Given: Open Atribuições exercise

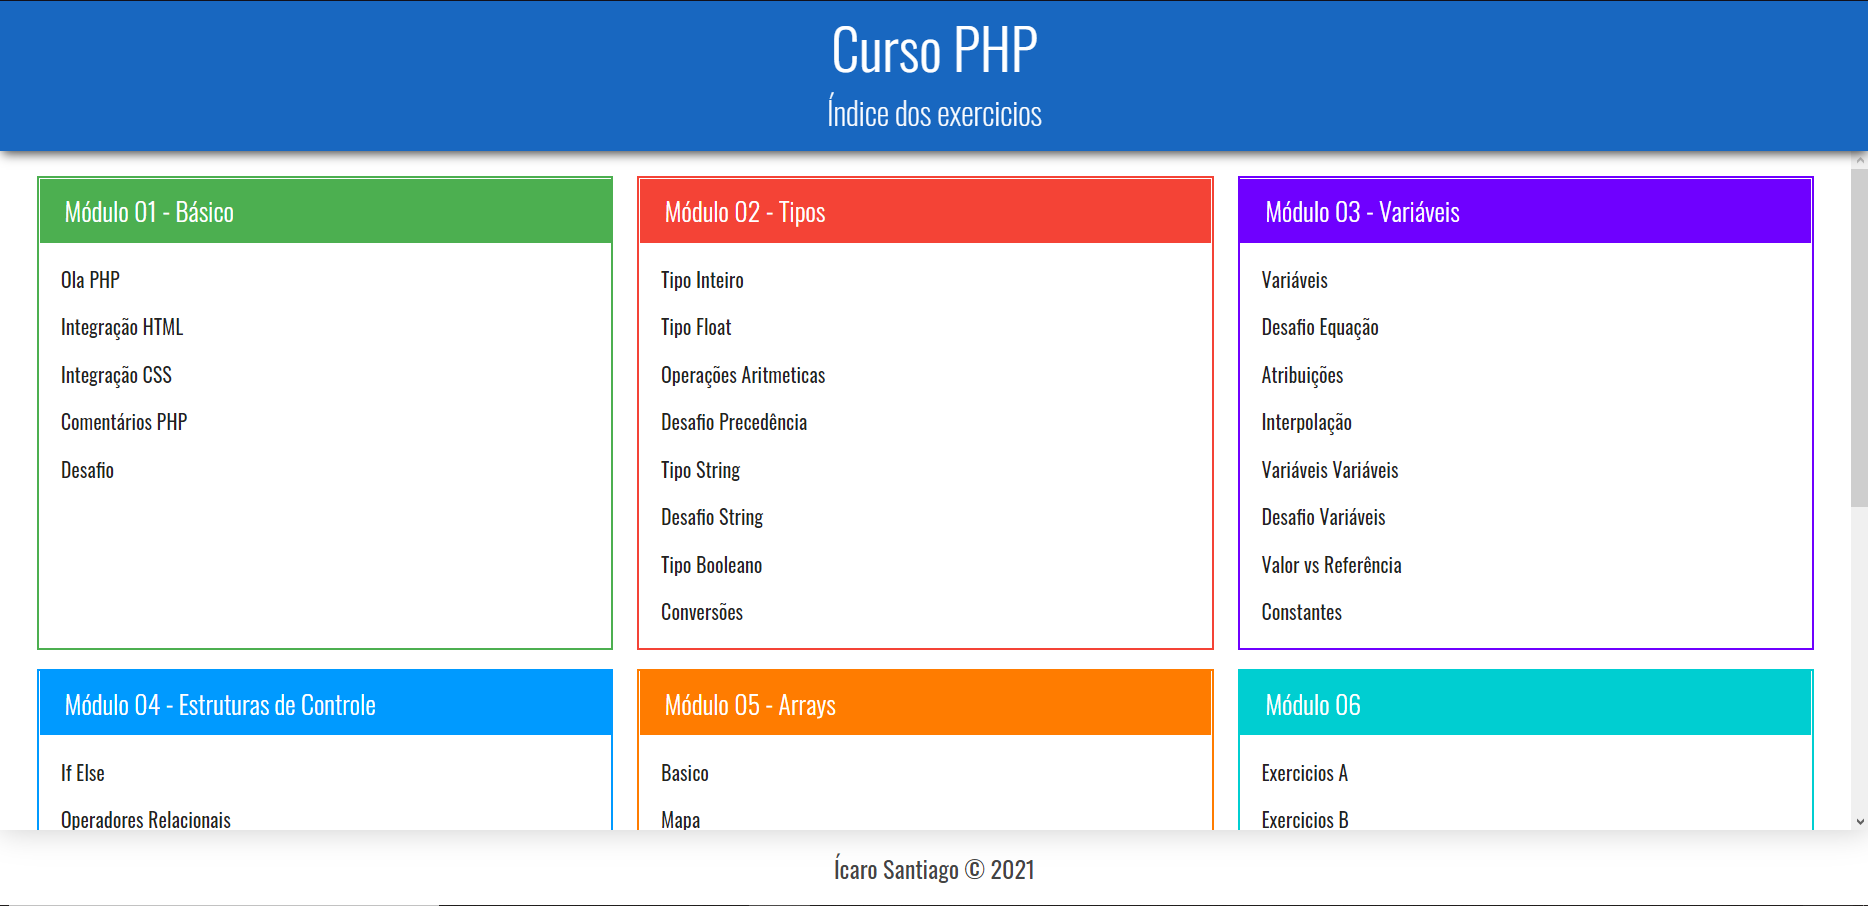Looking at the screenshot, I should [1302, 375].
